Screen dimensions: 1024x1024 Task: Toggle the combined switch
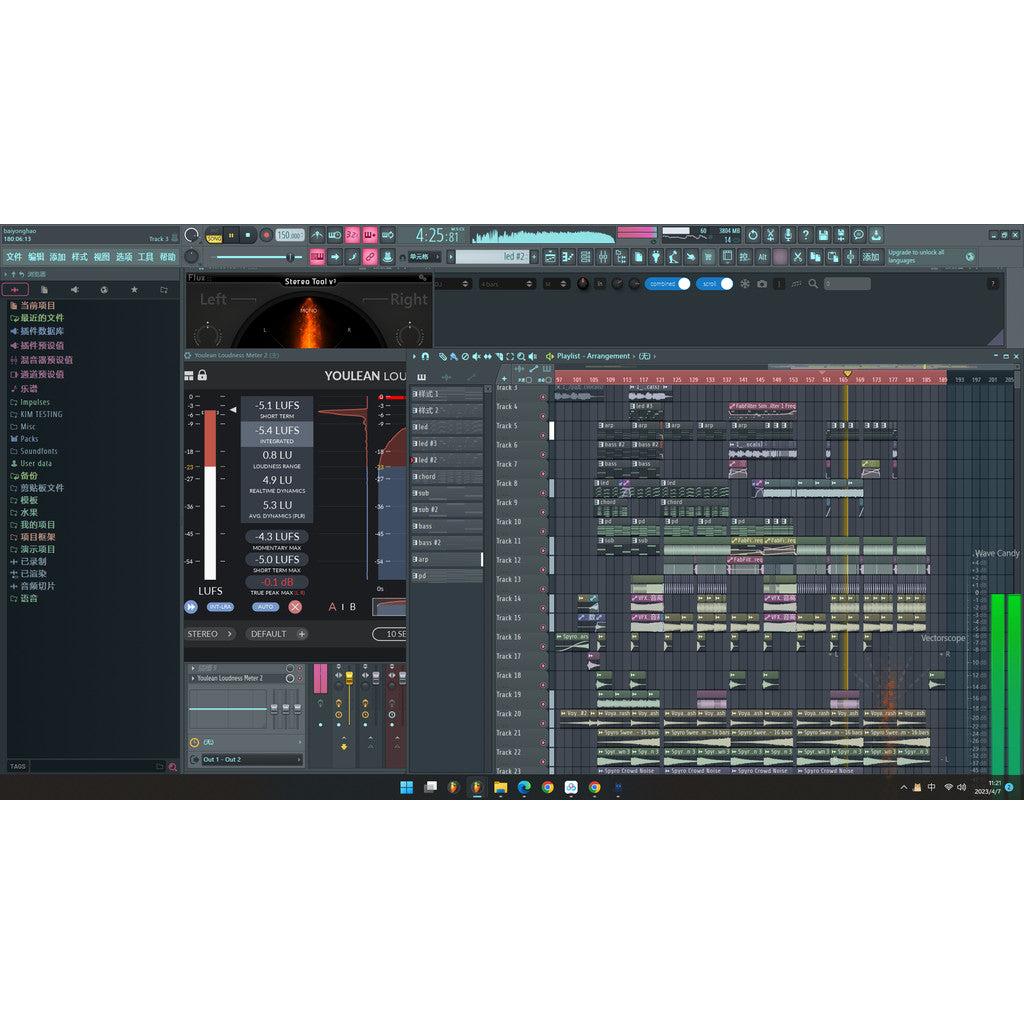click(x=667, y=284)
